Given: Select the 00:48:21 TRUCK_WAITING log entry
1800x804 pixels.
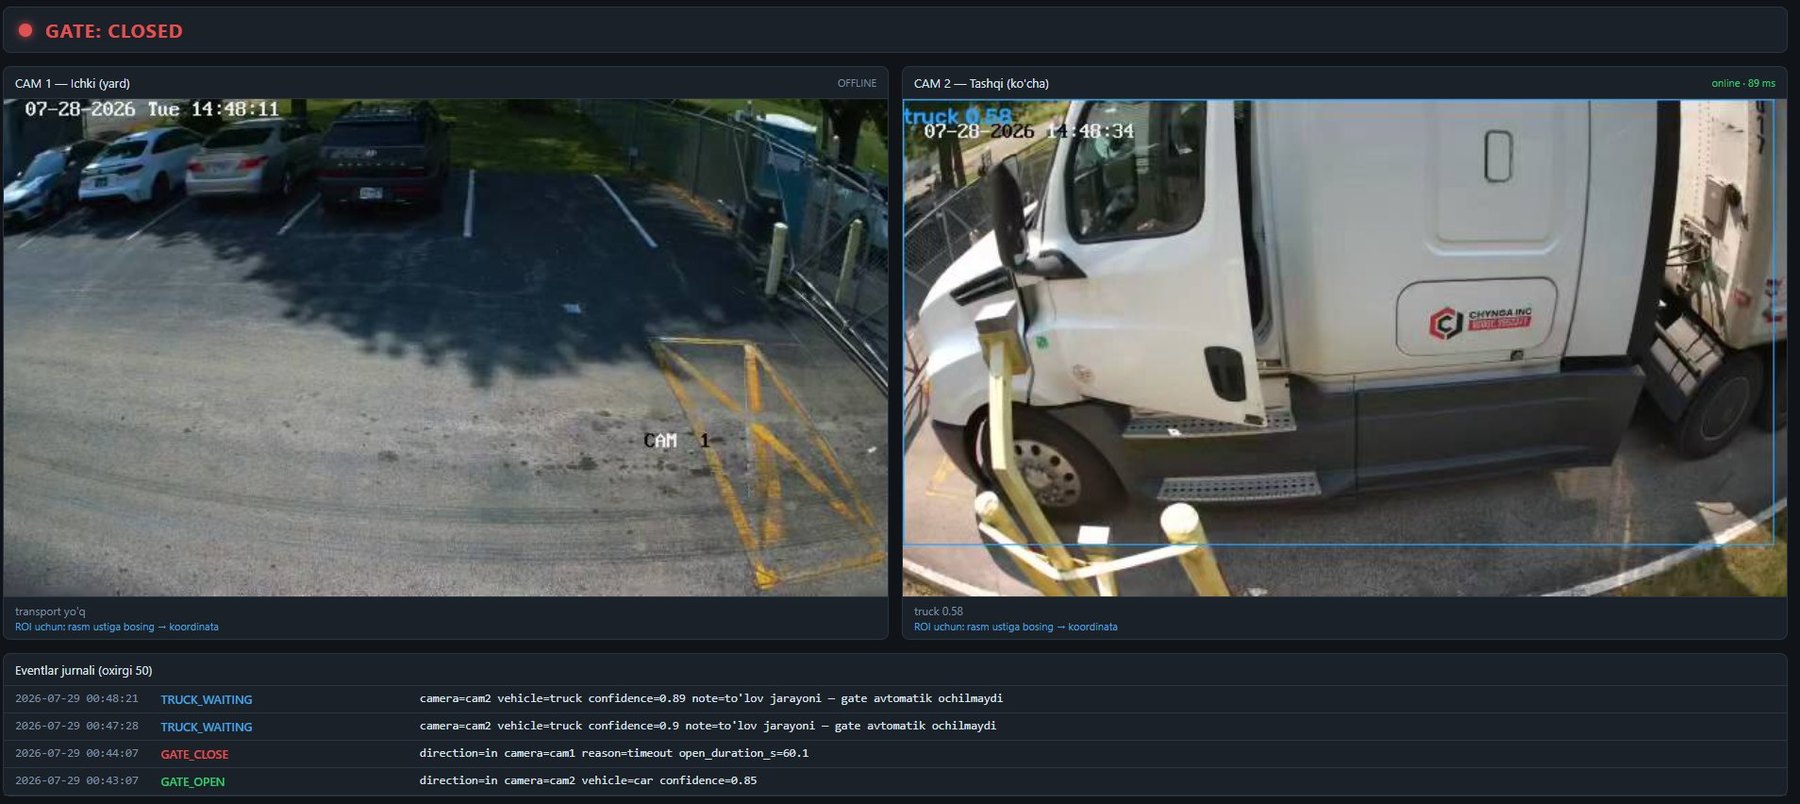Looking at the screenshot, I should [x=895, y=698].
